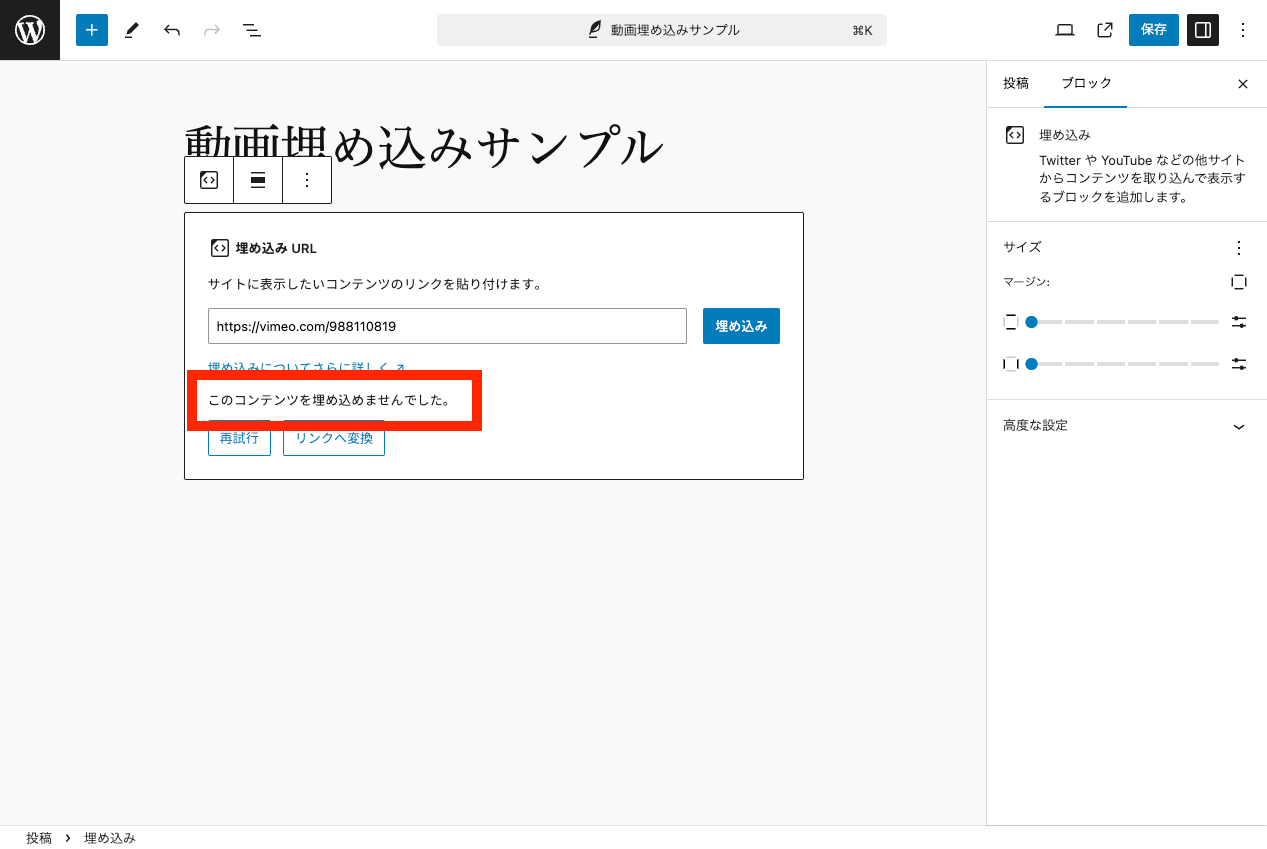The height and width of the screenshot is (849, 1267).
Task: Redo the change in the top toolbar
Action: 212,30
